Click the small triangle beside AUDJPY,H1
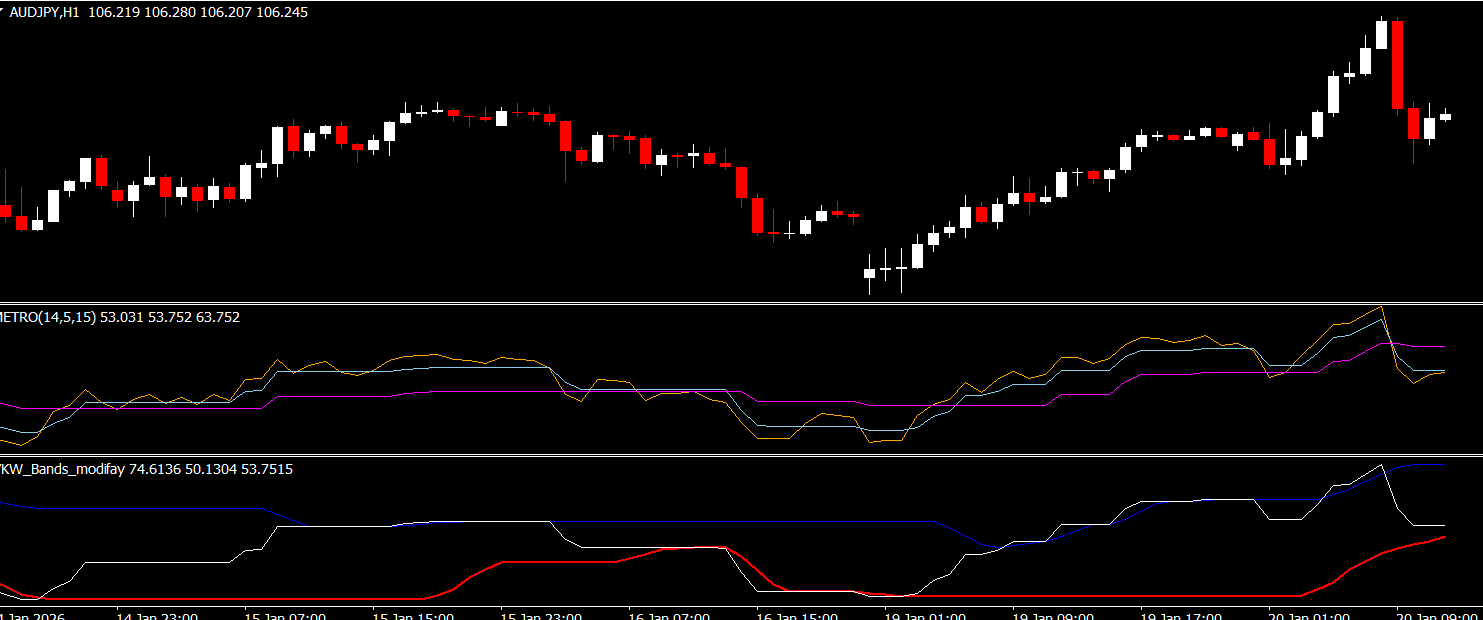The image size is (1483, 620). (x=3, y=12)
